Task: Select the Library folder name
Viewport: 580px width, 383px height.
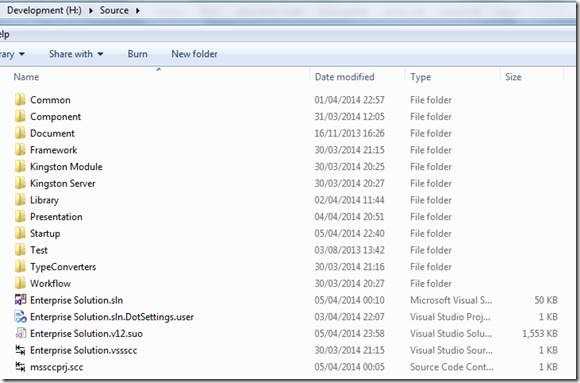Action: tap(44, 200)
